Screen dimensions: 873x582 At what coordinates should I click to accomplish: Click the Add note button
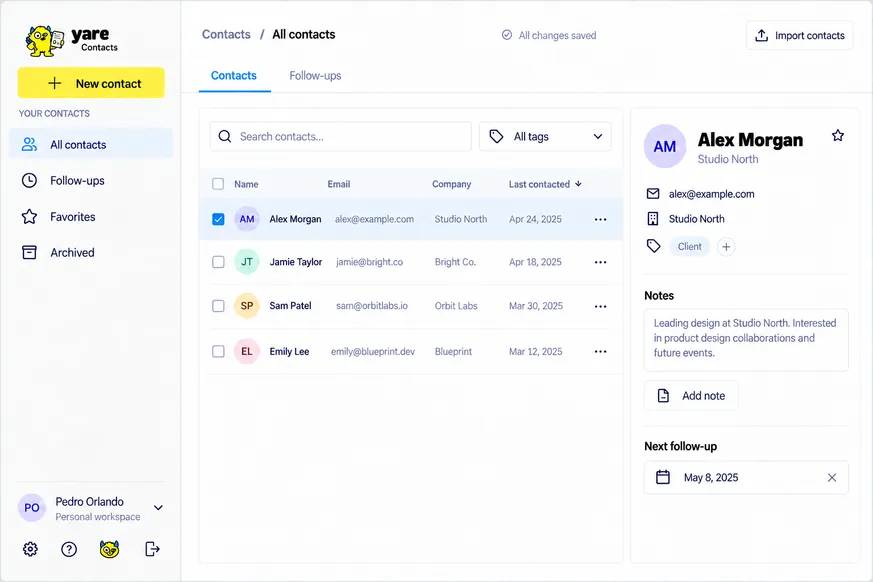tap(691, 395)
